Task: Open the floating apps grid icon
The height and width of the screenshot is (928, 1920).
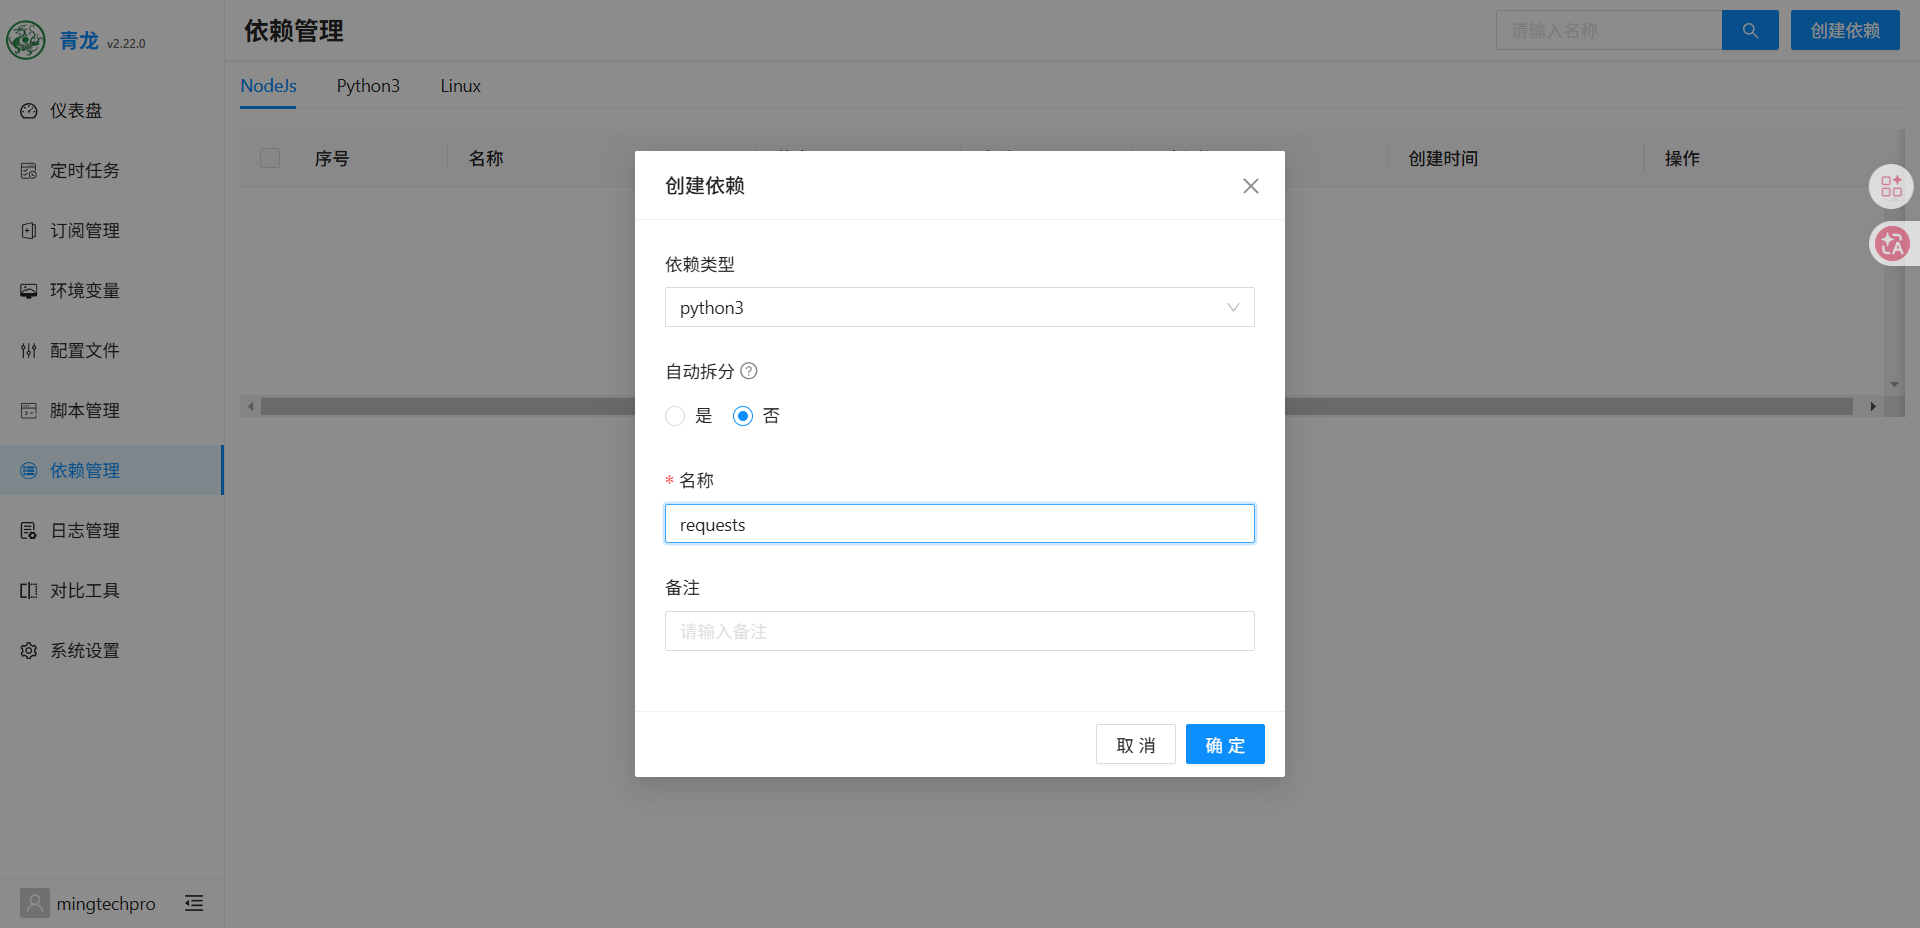Action: [x=1891, y=186]
